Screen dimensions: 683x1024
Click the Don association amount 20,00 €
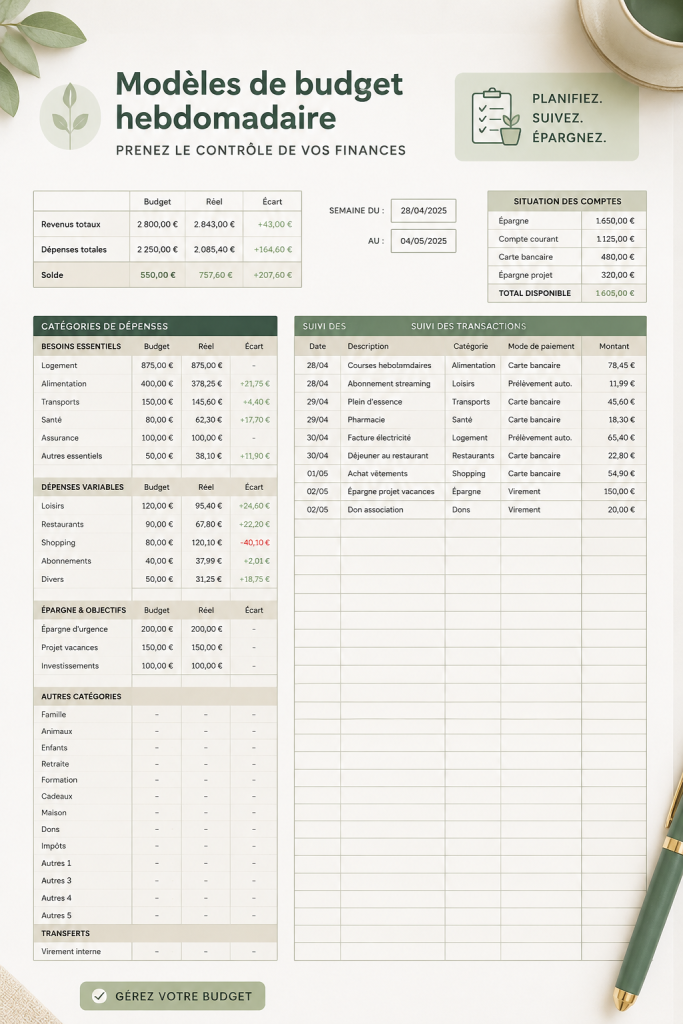click(621, 509)
